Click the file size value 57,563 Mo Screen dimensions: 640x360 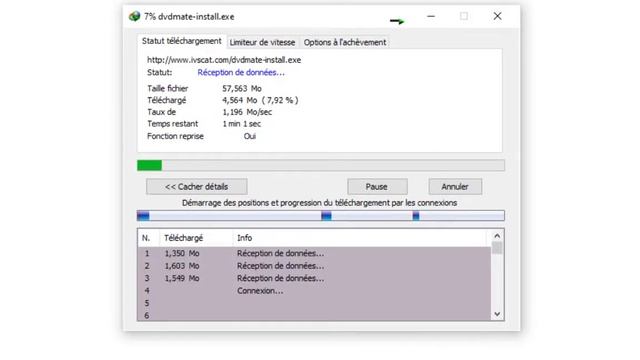click(242, 89)
